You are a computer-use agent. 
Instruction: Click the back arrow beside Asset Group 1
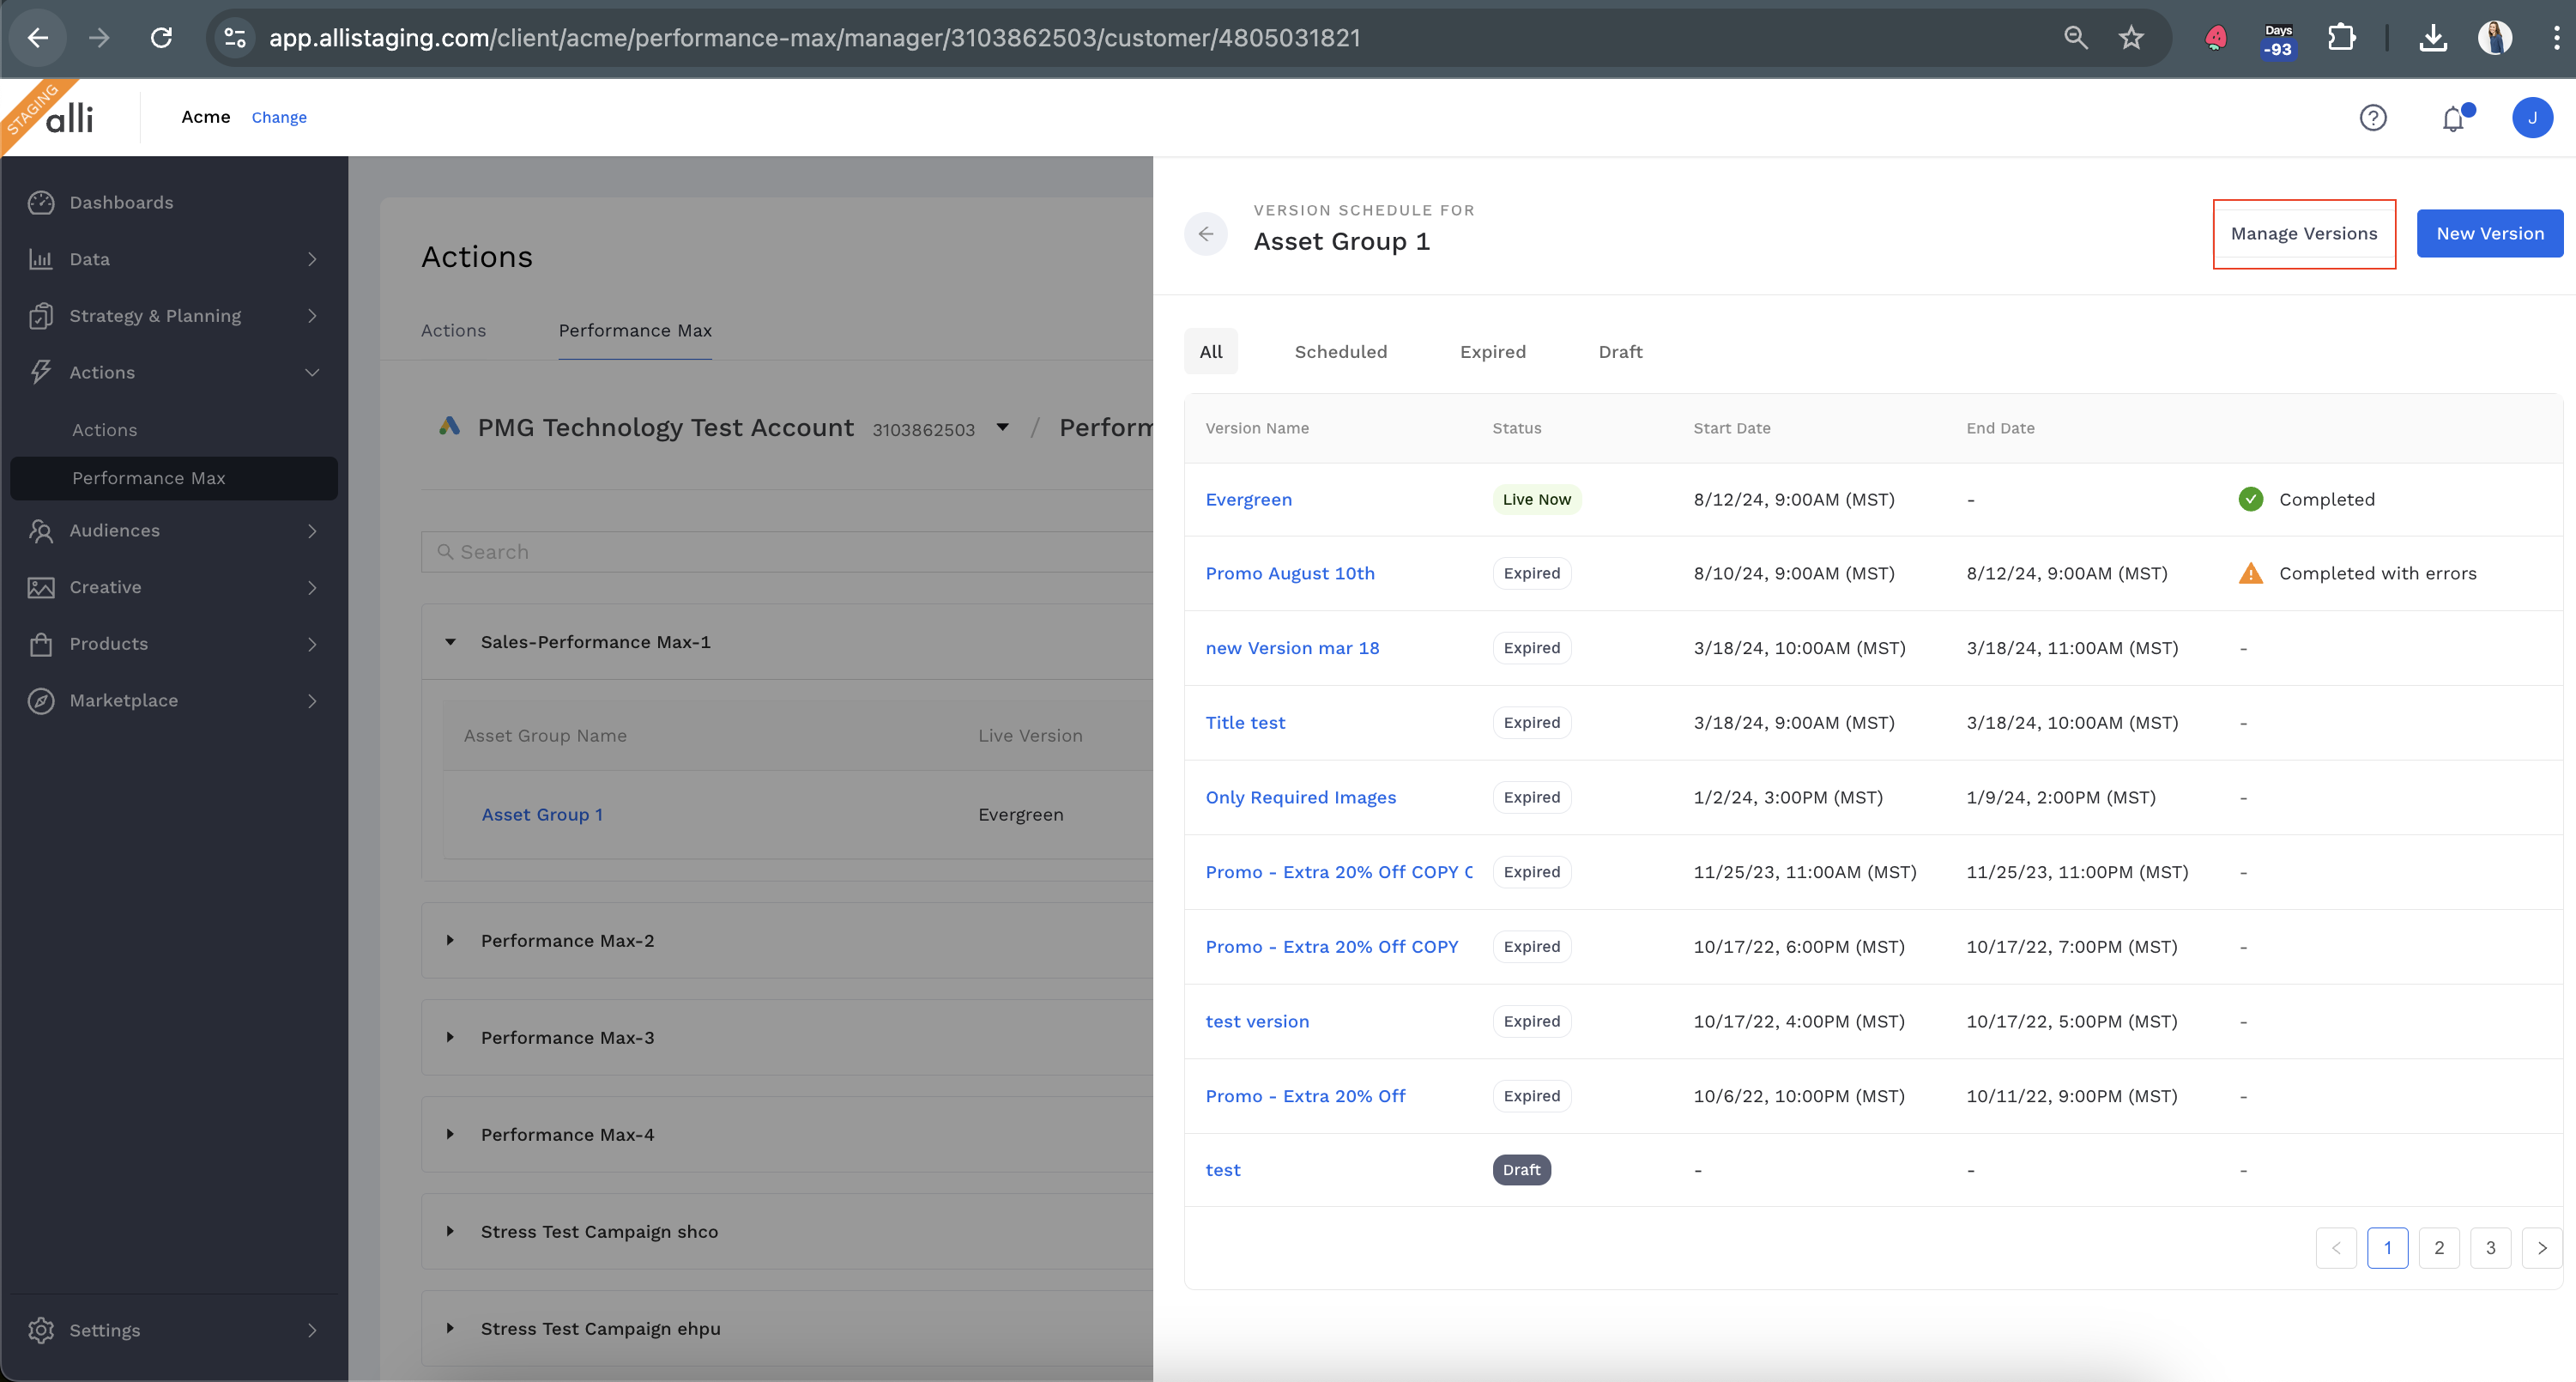point(1206,234)
